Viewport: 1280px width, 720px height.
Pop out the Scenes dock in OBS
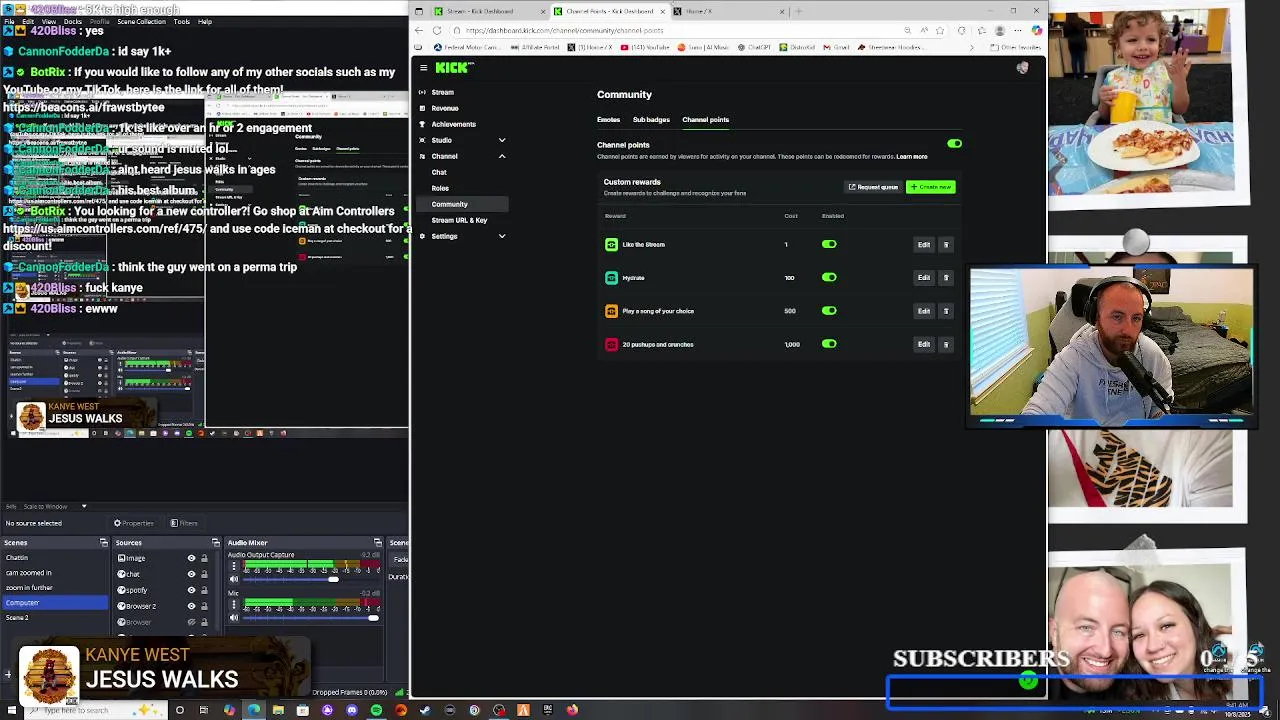tap(104, 543)
